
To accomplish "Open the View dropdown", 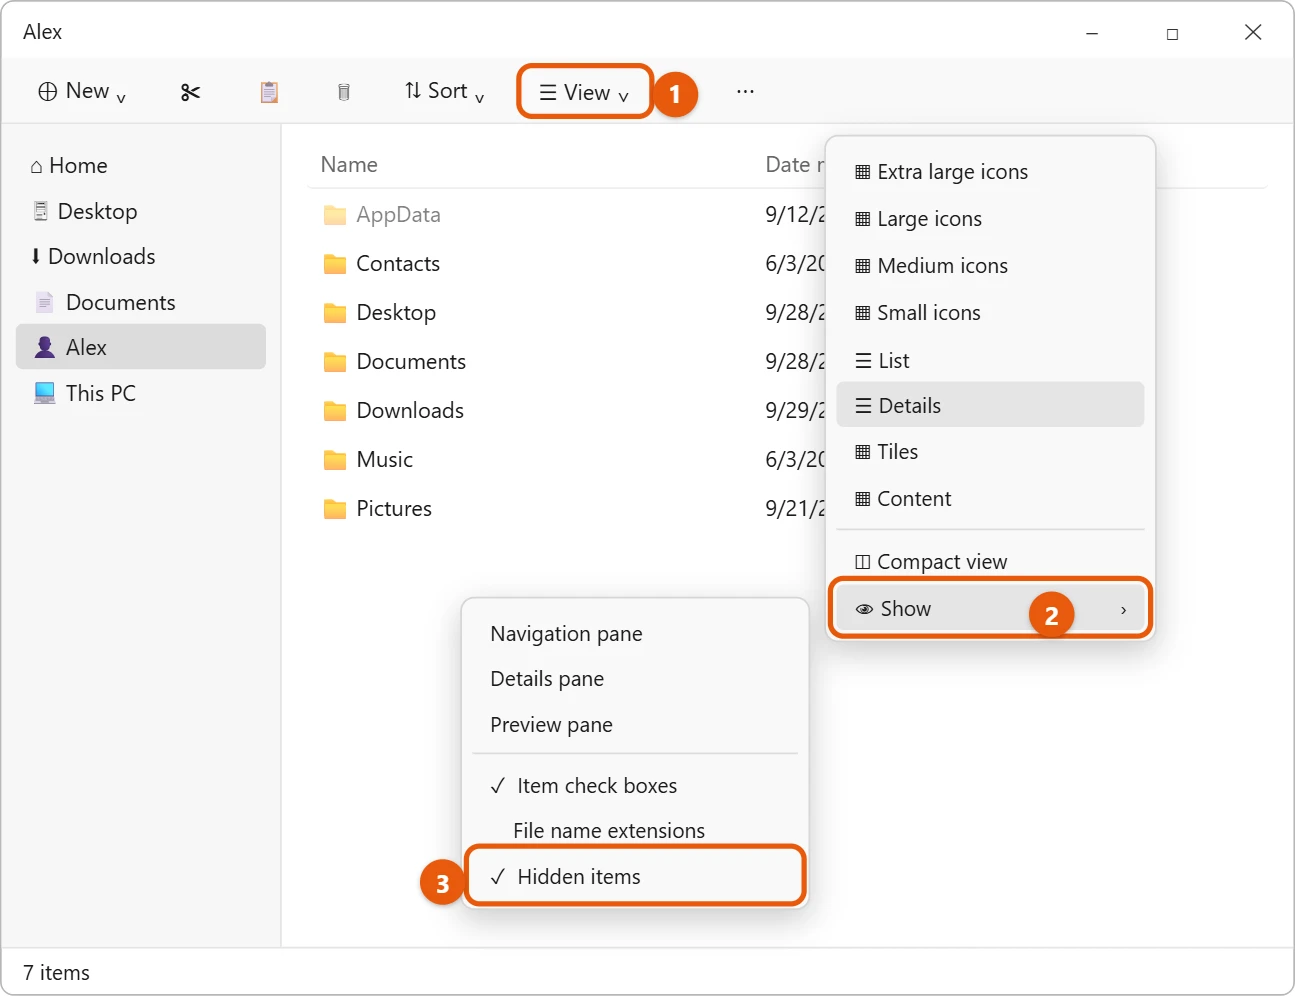I will (x=585, y=92).
